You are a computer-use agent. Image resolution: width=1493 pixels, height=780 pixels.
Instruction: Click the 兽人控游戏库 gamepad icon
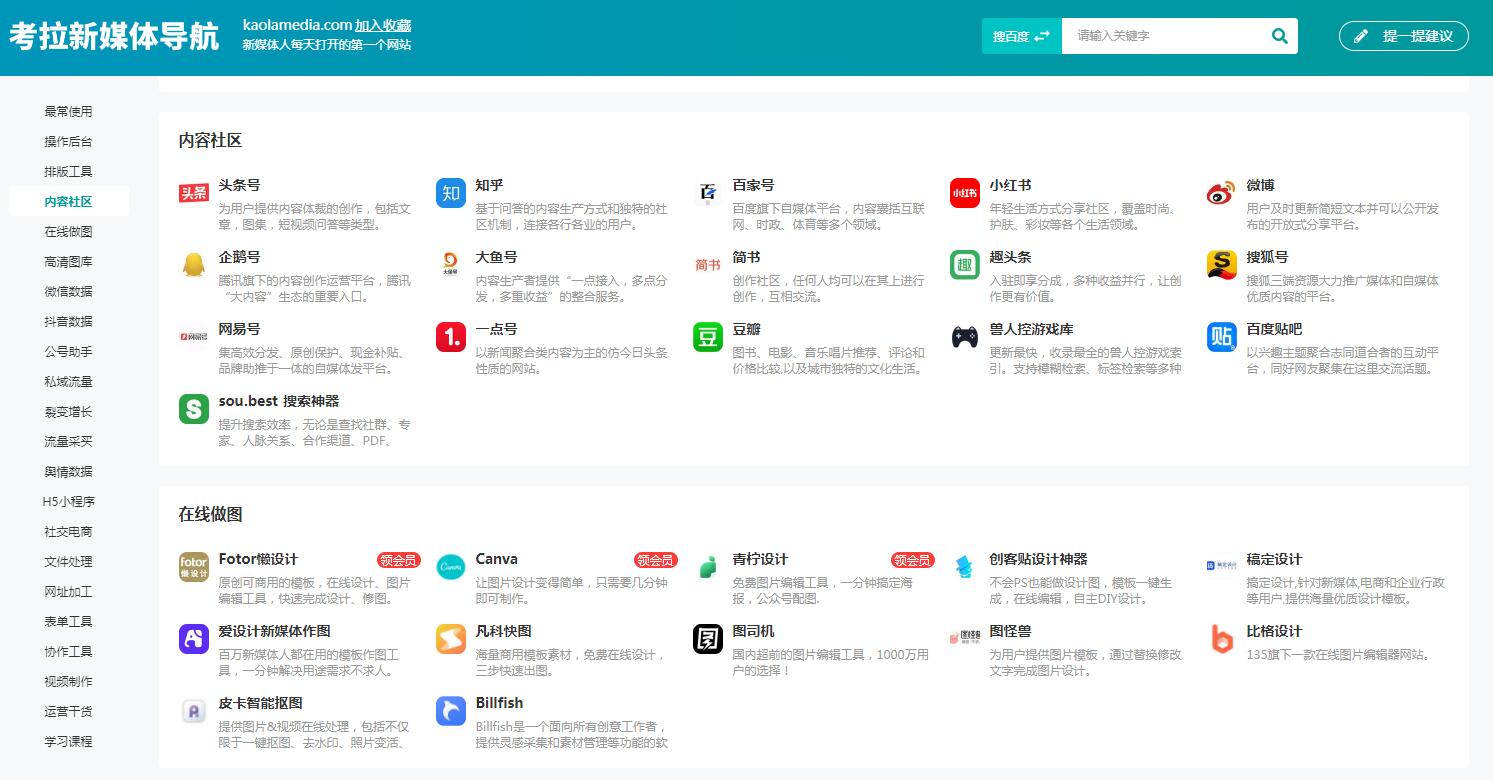click(x=965, y=337)
